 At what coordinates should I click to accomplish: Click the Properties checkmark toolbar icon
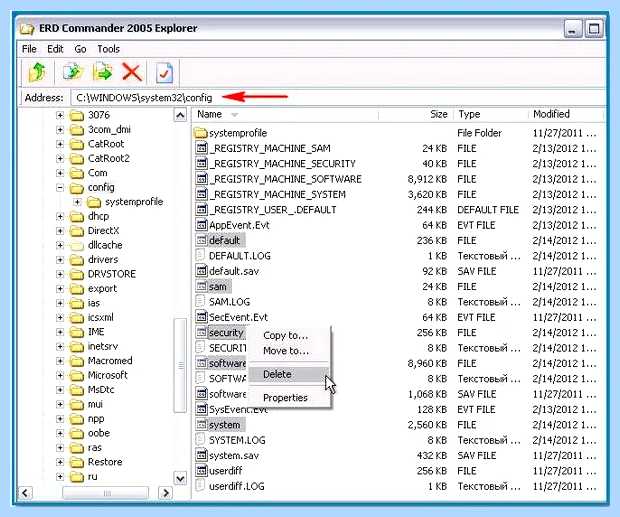[x=164, y=73]
